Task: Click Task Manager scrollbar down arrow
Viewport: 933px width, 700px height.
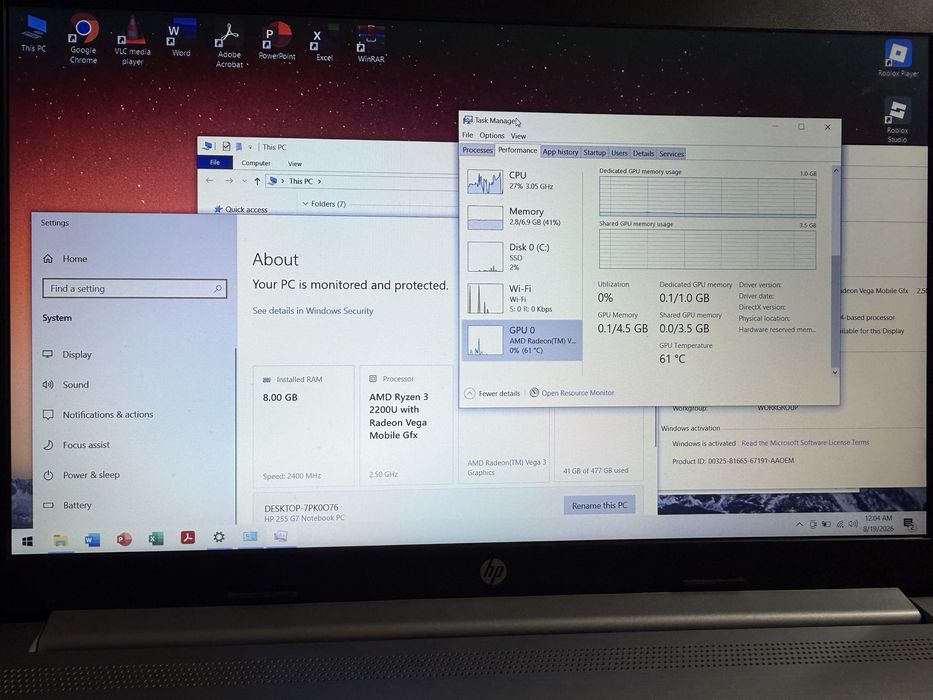Action: point(835,372)
